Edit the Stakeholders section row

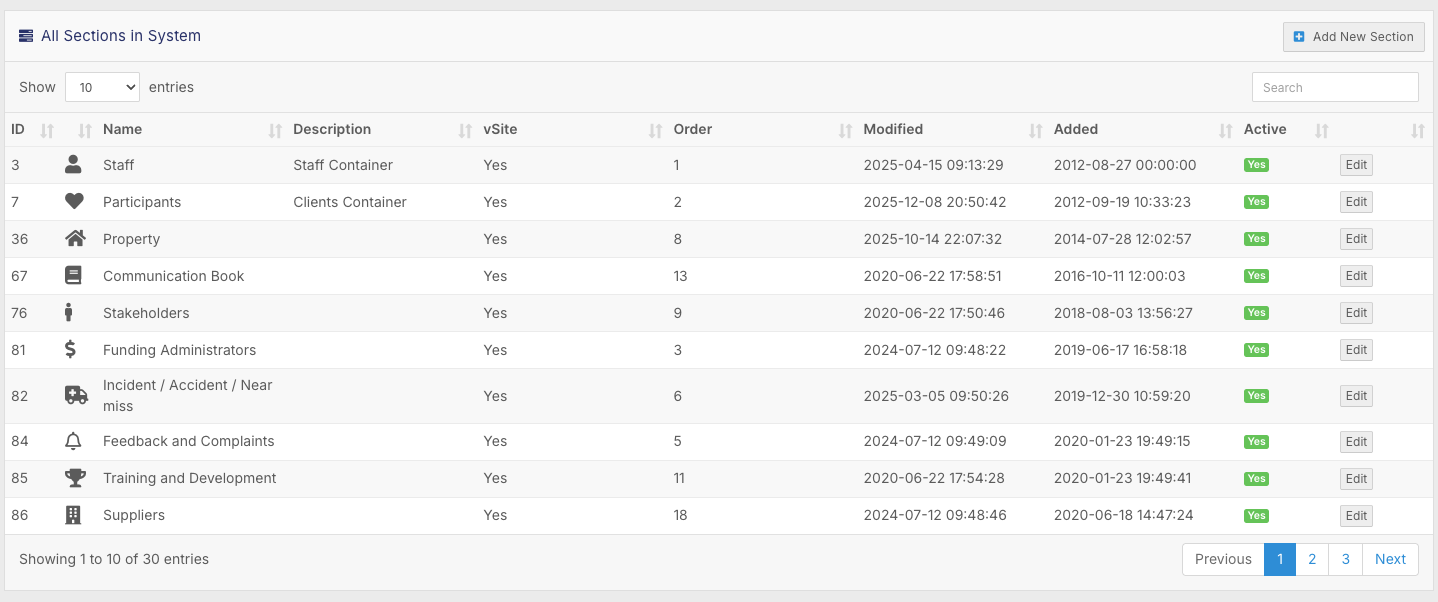[x=1356, y=313]
